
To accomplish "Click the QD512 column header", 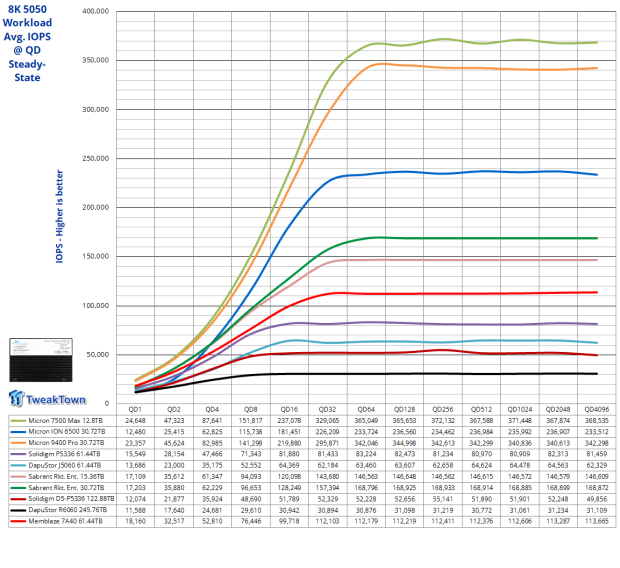I will [x=481, y=409].
